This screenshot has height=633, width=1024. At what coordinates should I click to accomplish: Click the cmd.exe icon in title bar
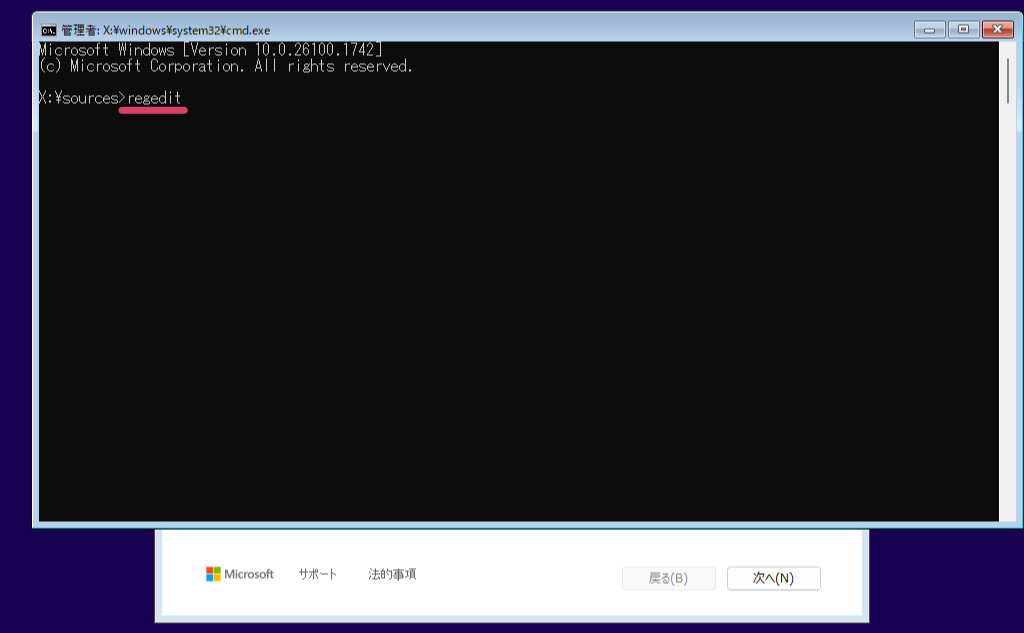point(48,30)
